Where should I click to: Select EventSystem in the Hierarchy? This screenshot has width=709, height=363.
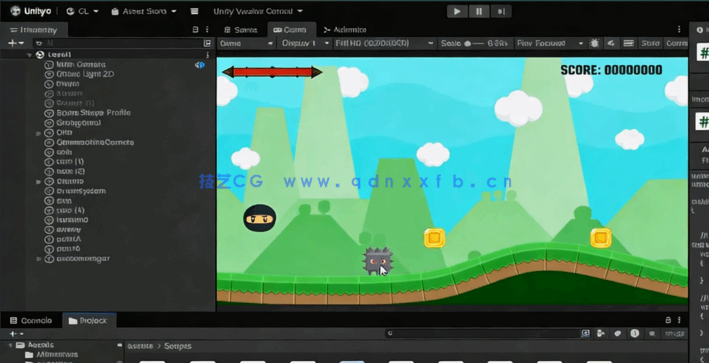pyautogui.click(x=81, y=191)
